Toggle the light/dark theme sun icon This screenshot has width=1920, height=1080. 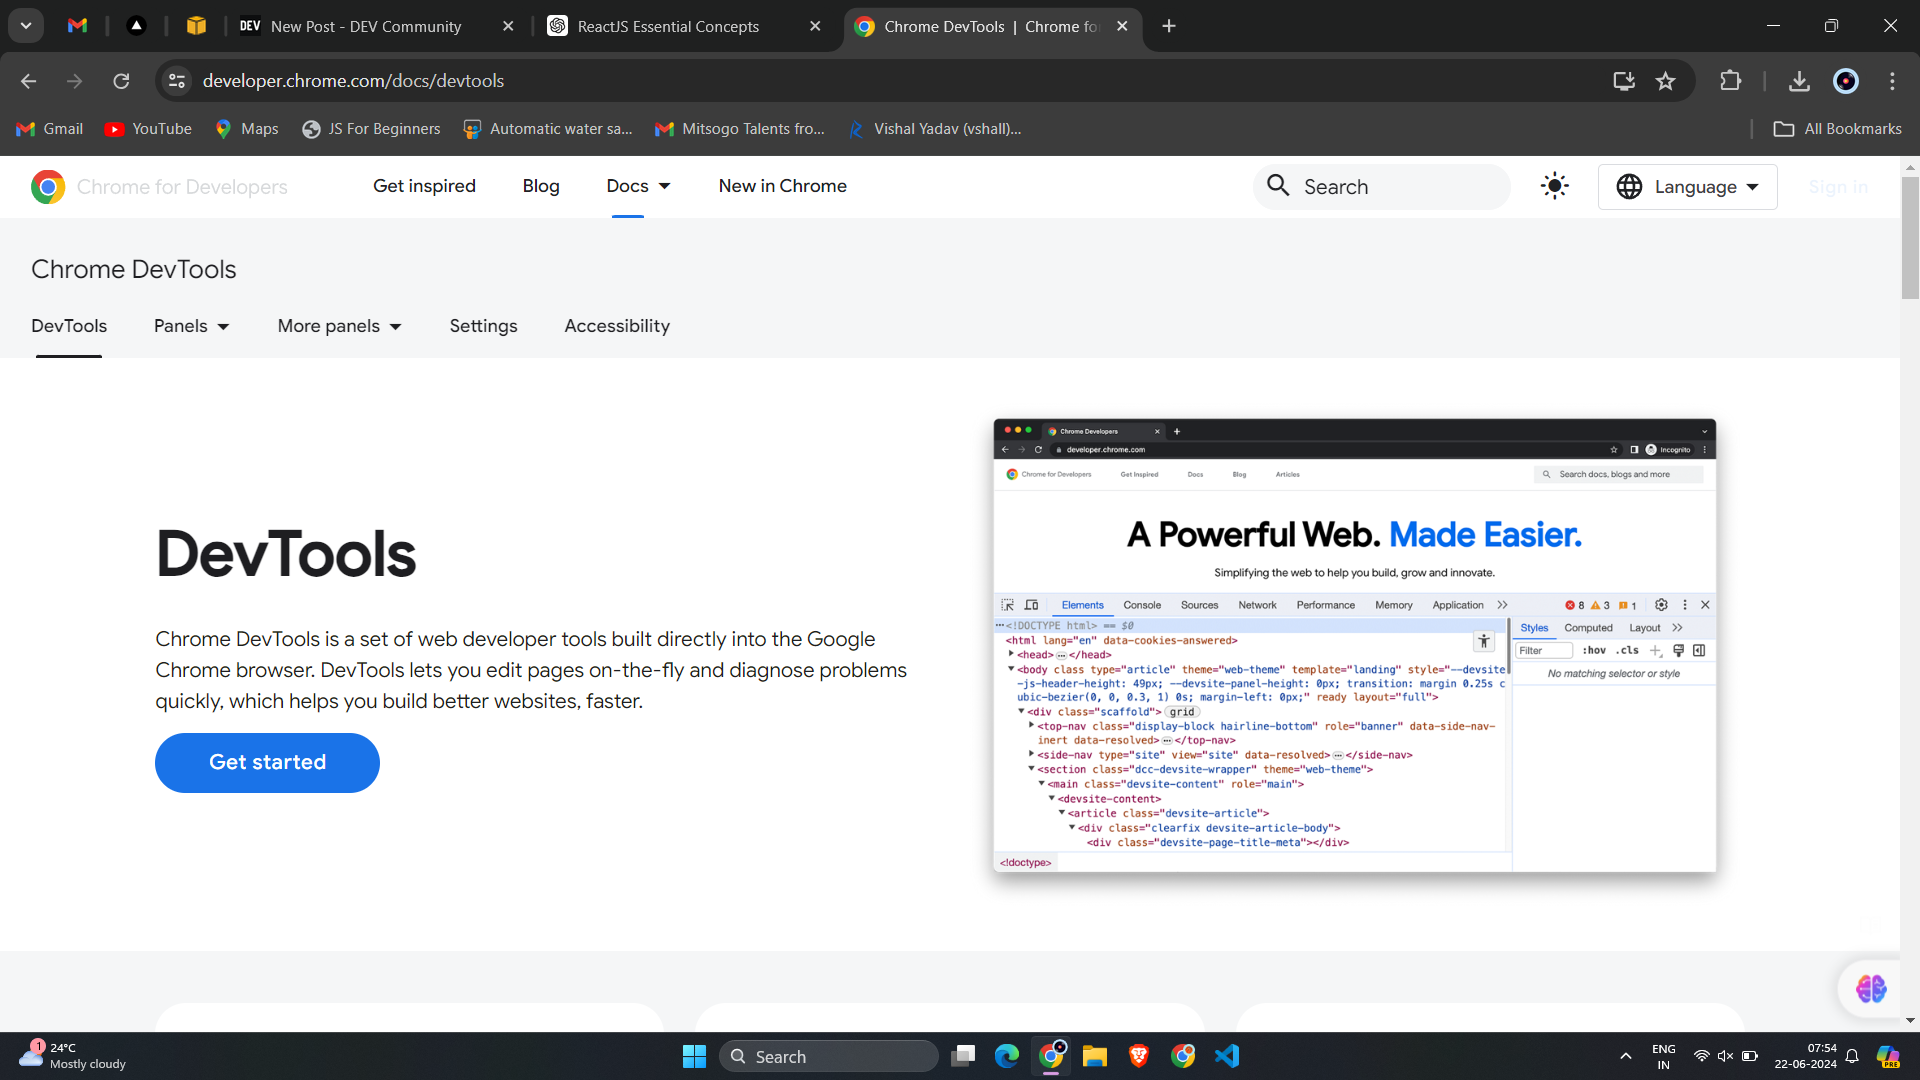(x=1554, y=186)
